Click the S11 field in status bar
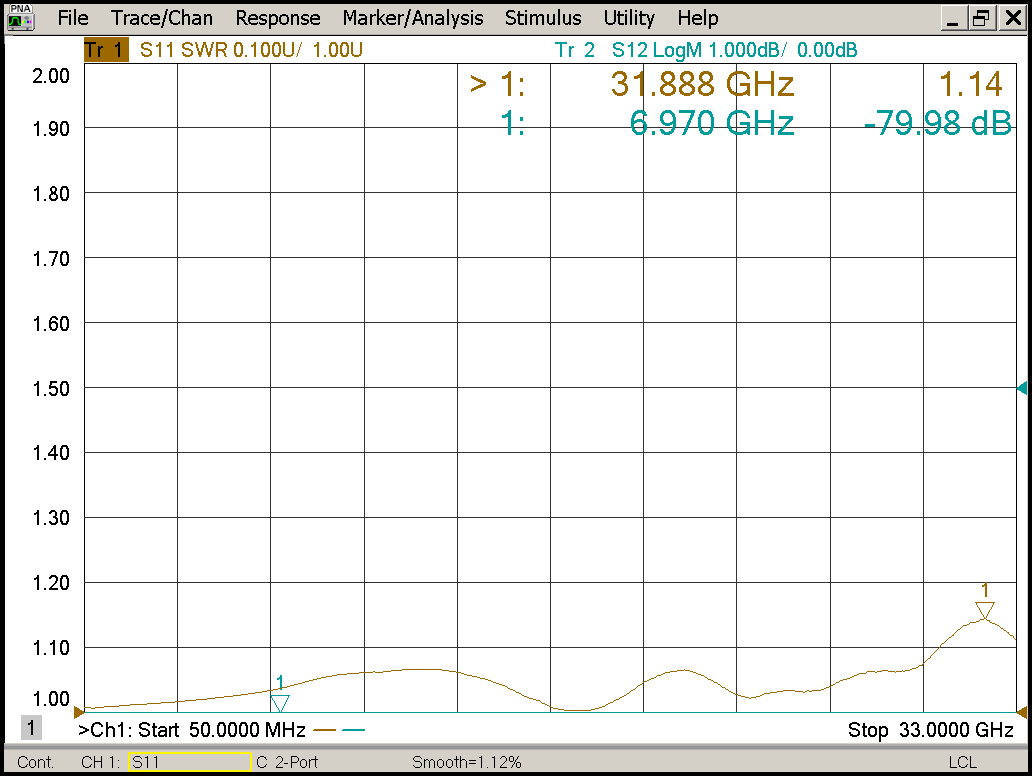Screen dimensions: 1032x776 [x=188, y=762]
